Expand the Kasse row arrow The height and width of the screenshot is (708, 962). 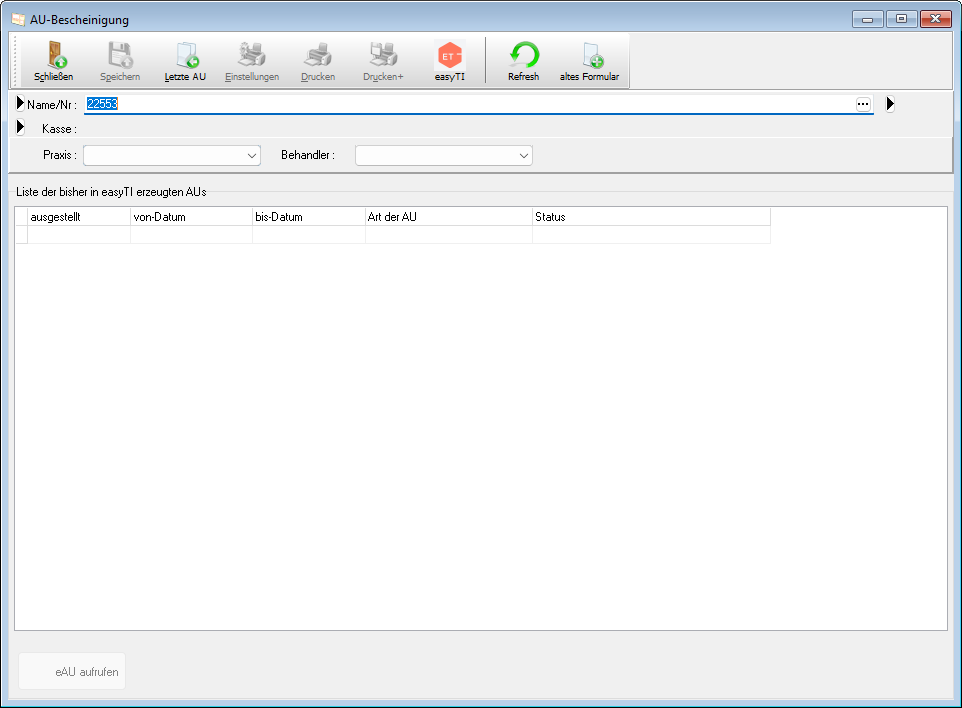[20, 128]
